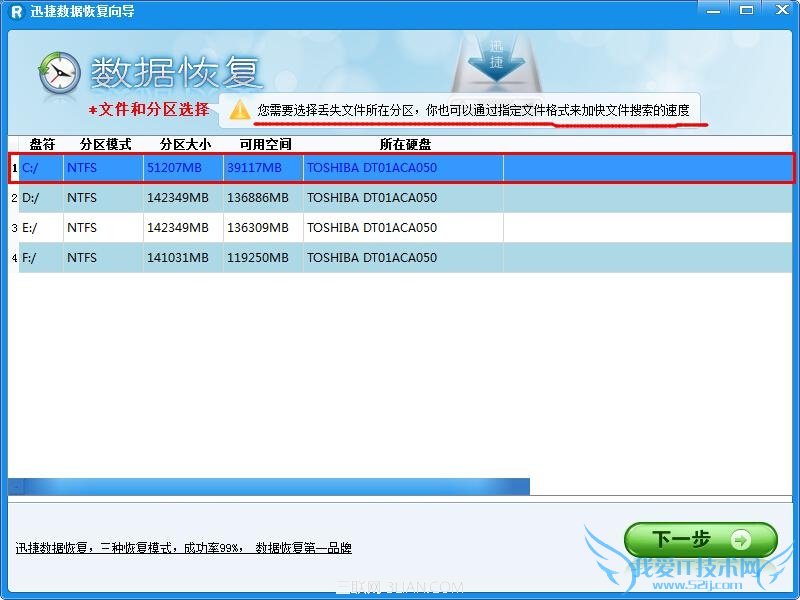
Task: Click the 分区大小 column header
Action: tap(185, 144)
